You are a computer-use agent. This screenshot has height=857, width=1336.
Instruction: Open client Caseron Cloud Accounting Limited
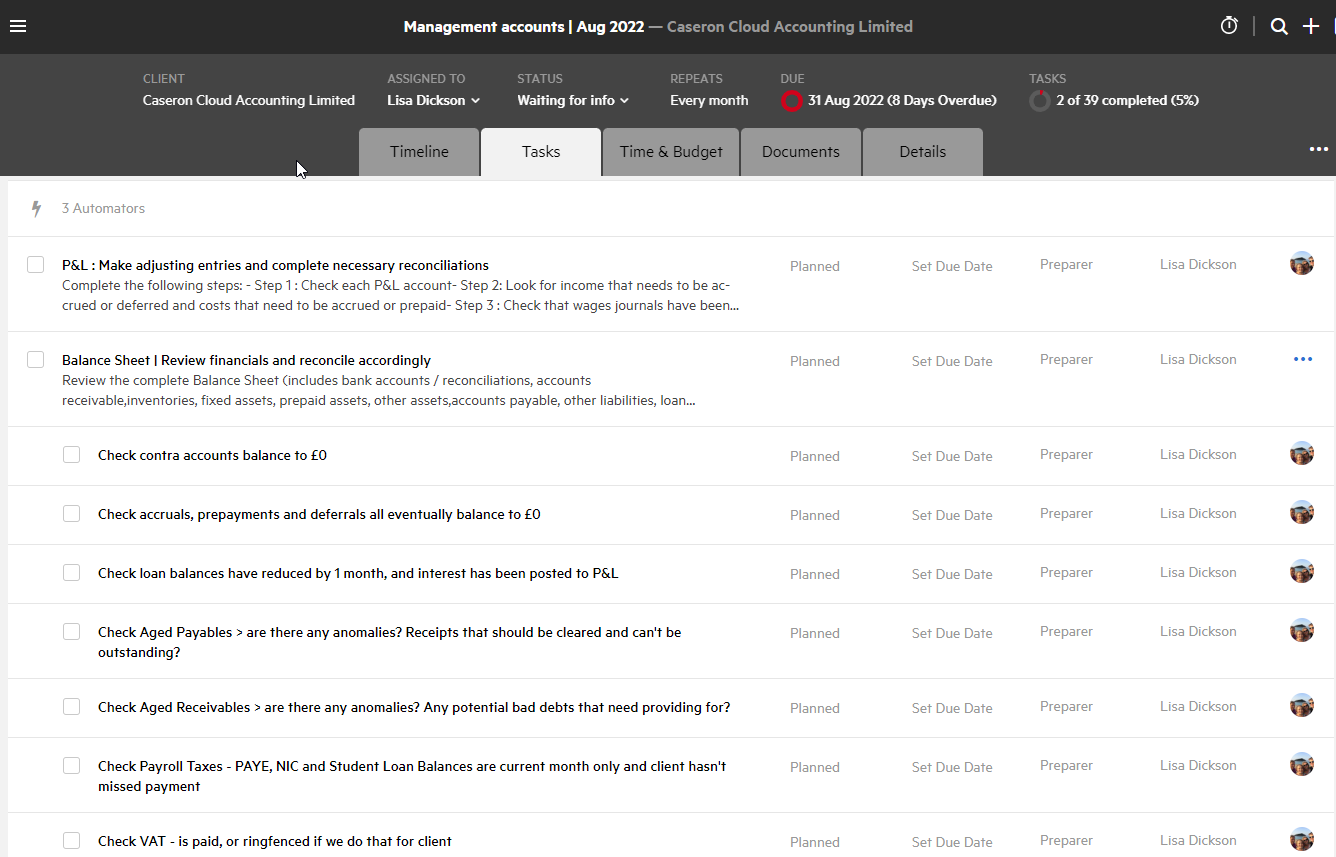click(x=249, y=100)
